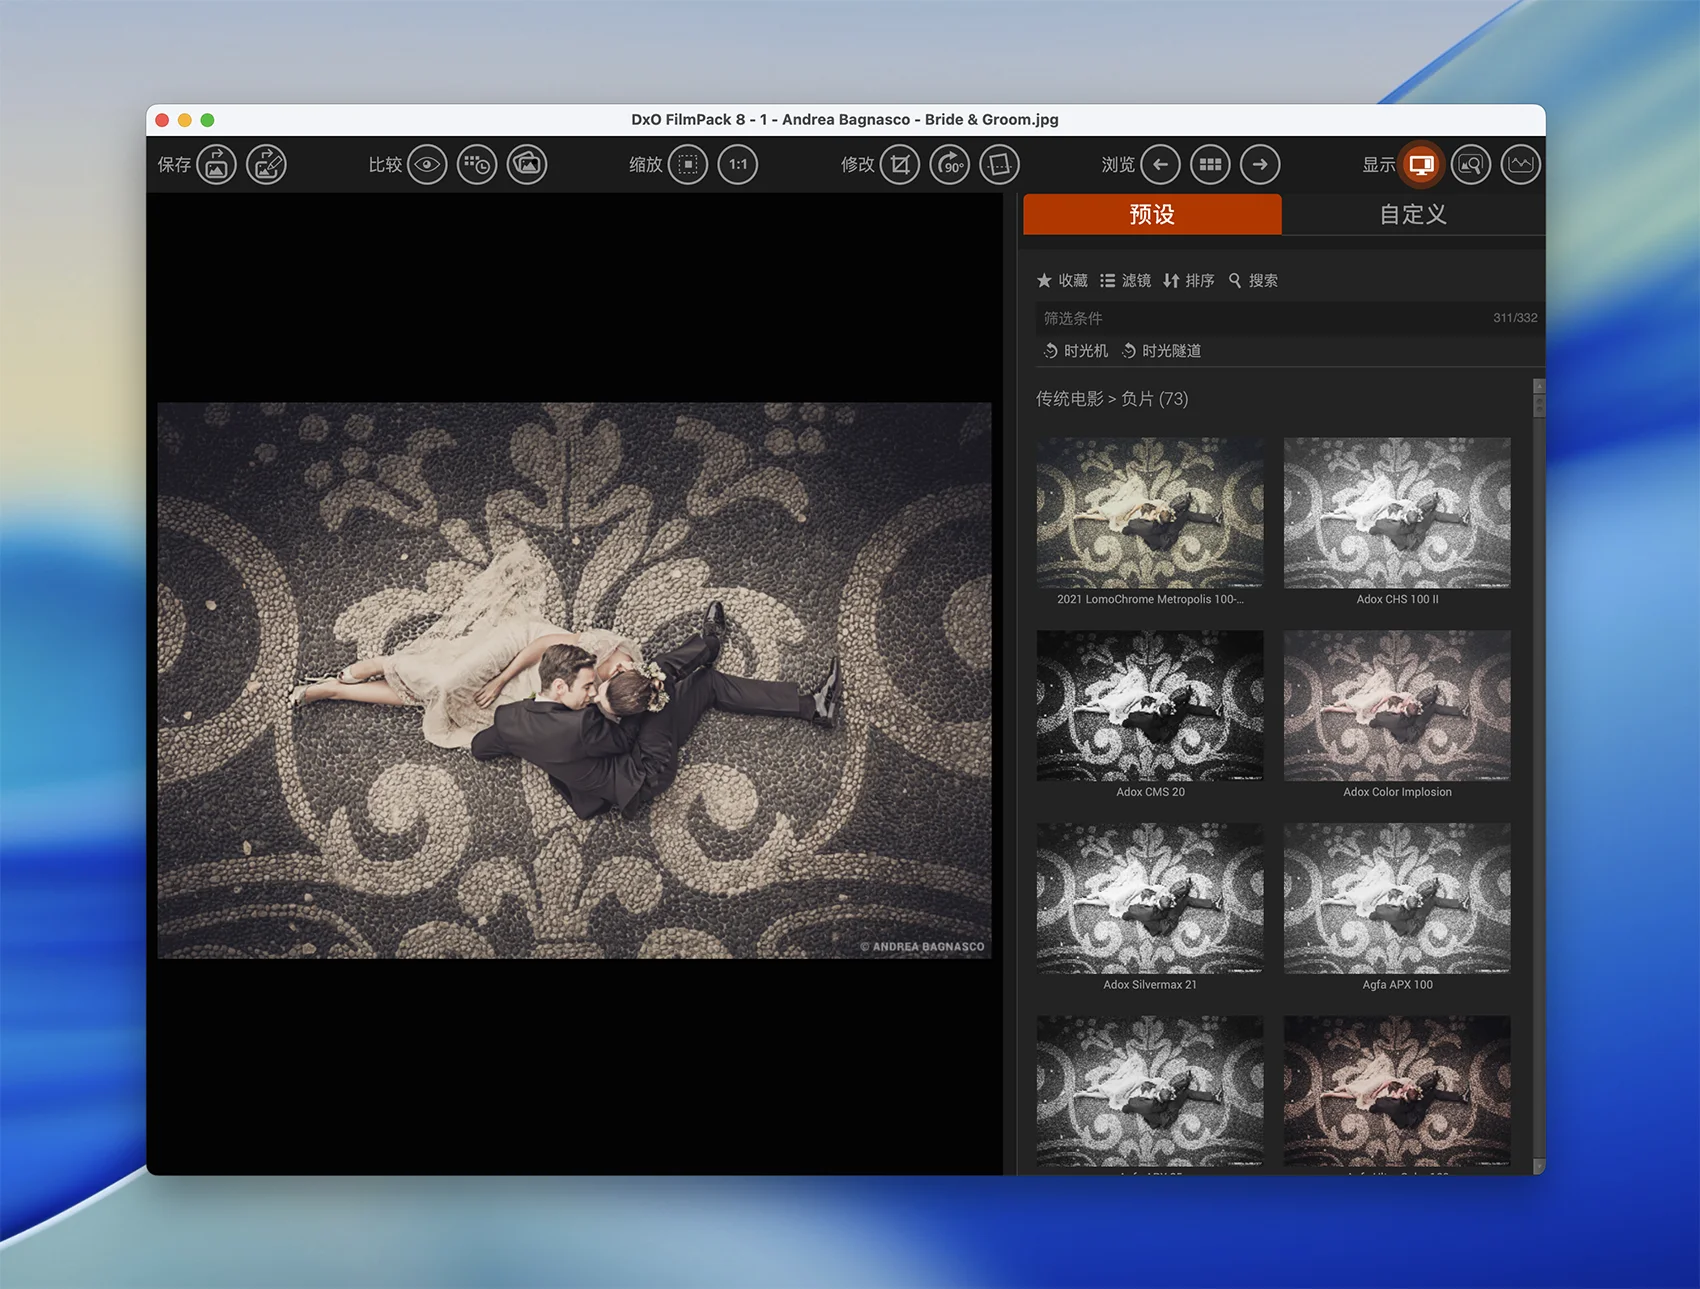Viewport: 1700px width, 1289px height.
Task: Click the 传统电影 > 负片 (73) heading
Action: click(x=1112, y=399)
